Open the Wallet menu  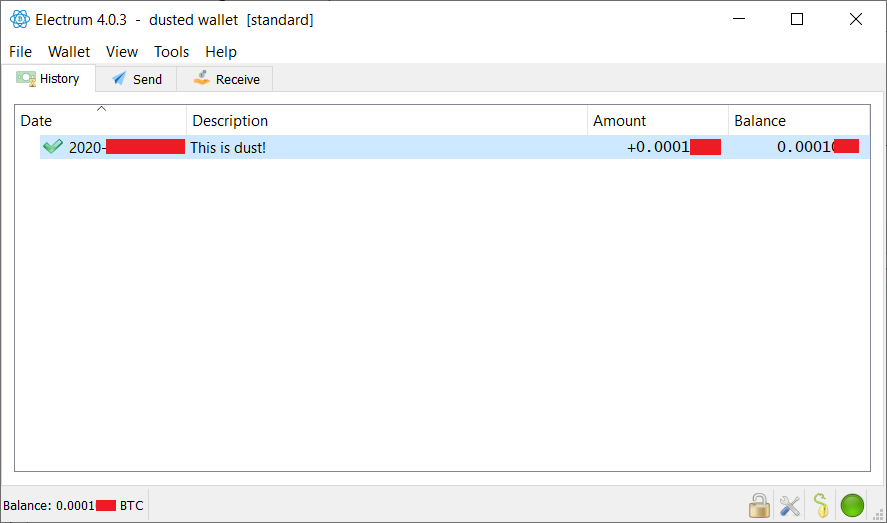(69, 52)
